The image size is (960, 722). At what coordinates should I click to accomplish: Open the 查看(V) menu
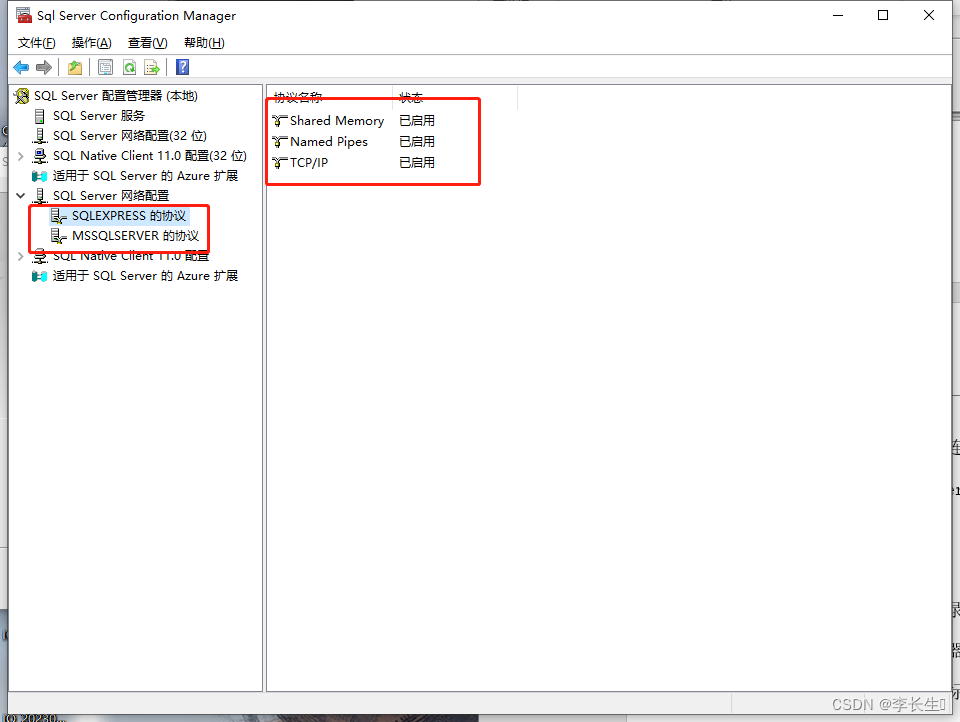pos(148,43)
